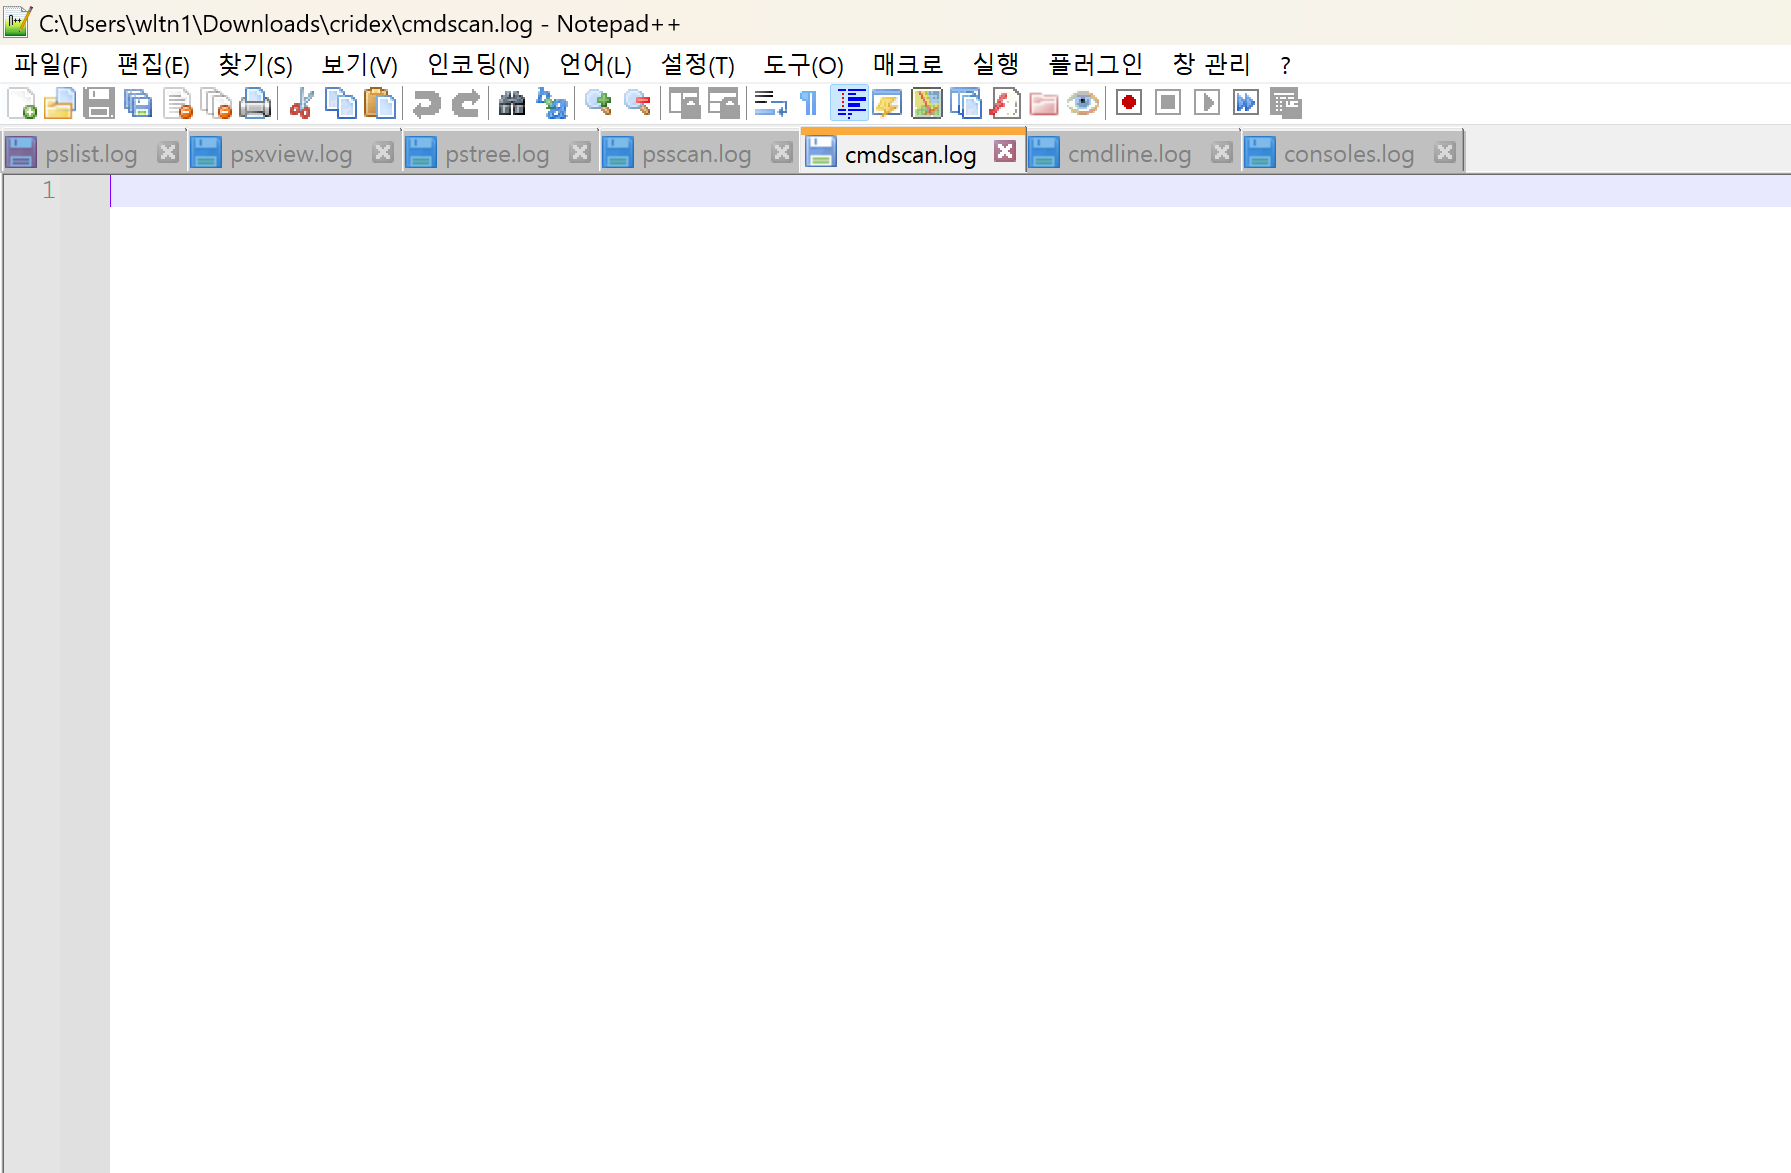Open Function List toolbar icon

pos(1005,103)
